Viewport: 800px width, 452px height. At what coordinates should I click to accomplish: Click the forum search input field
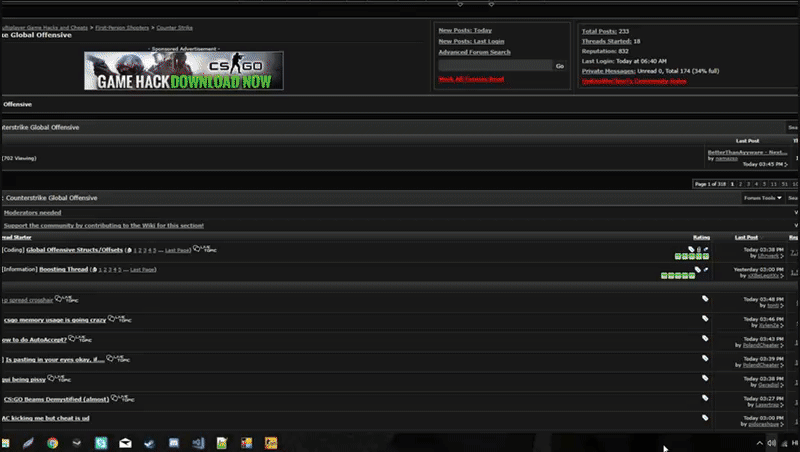pyautogui.click(x=495, y=65)
